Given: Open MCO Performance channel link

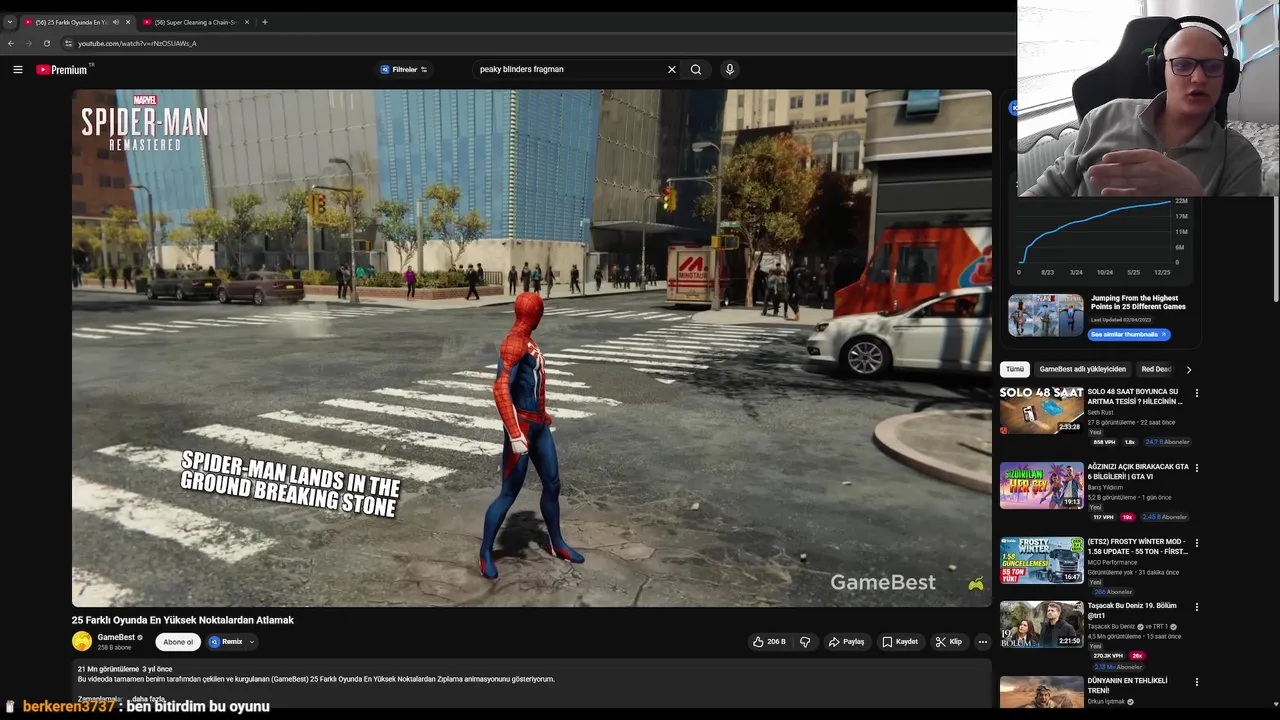Looking at the screenshot, I should tap(1112, 562).
